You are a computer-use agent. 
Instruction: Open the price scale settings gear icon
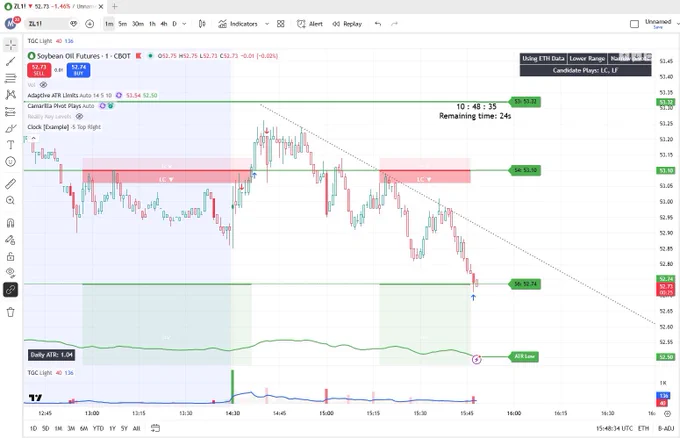(668, 414)
